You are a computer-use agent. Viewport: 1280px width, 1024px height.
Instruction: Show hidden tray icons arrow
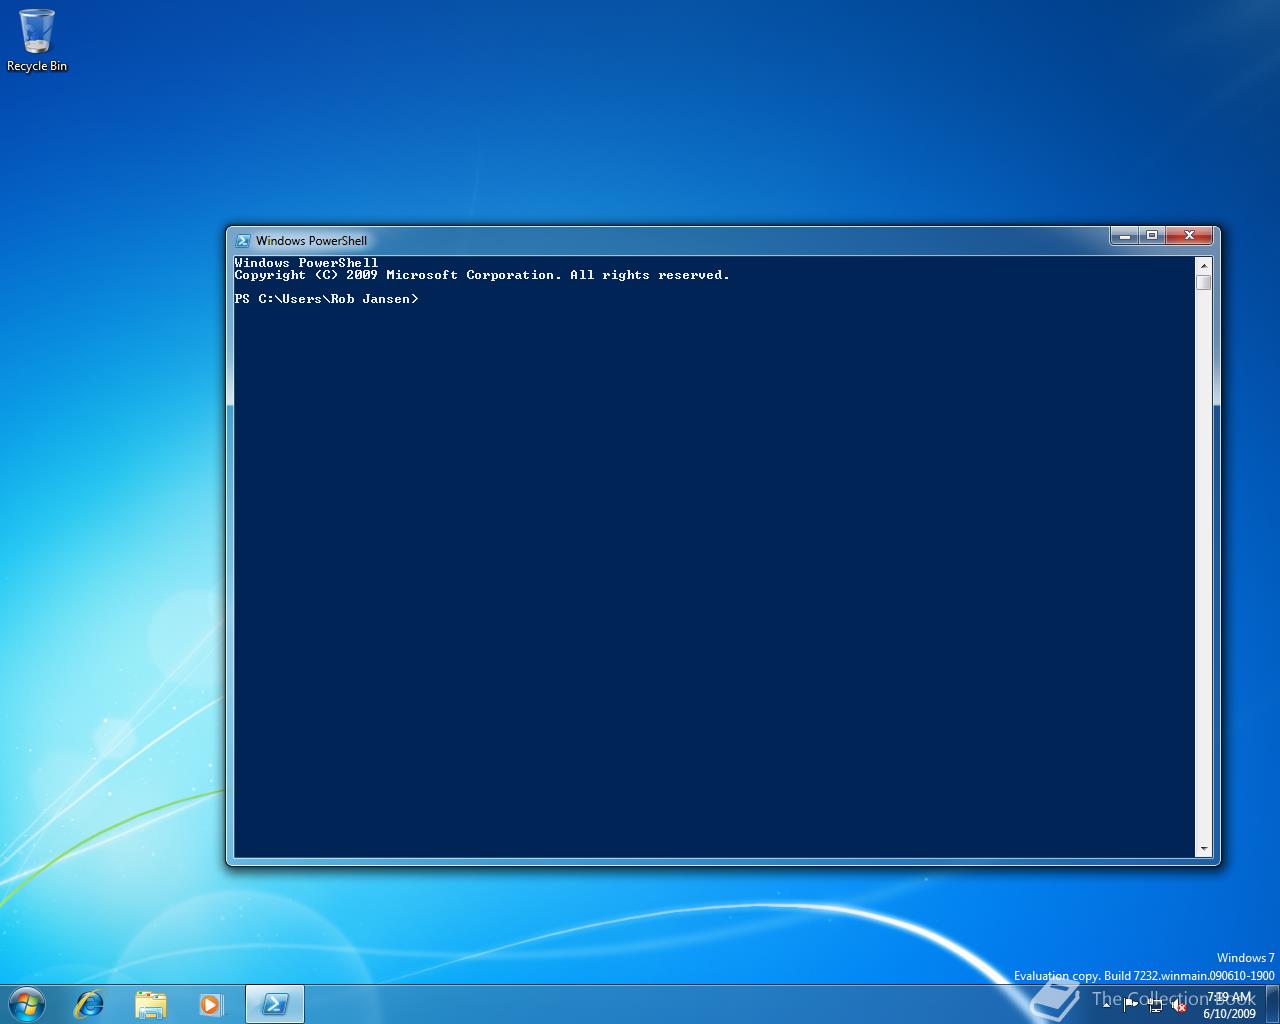(x=1106, y=1005)
